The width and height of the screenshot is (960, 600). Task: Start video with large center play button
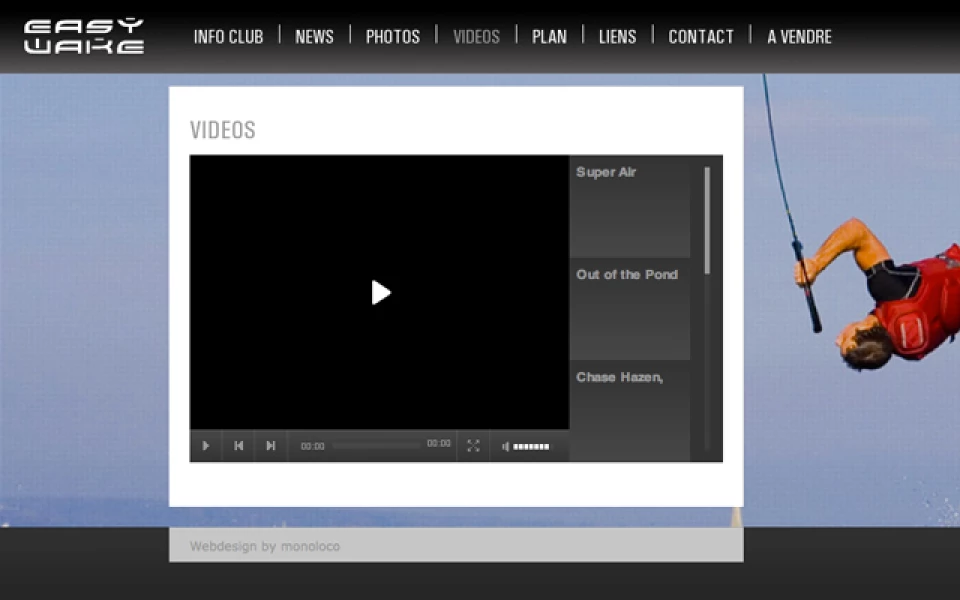[381, 293]
